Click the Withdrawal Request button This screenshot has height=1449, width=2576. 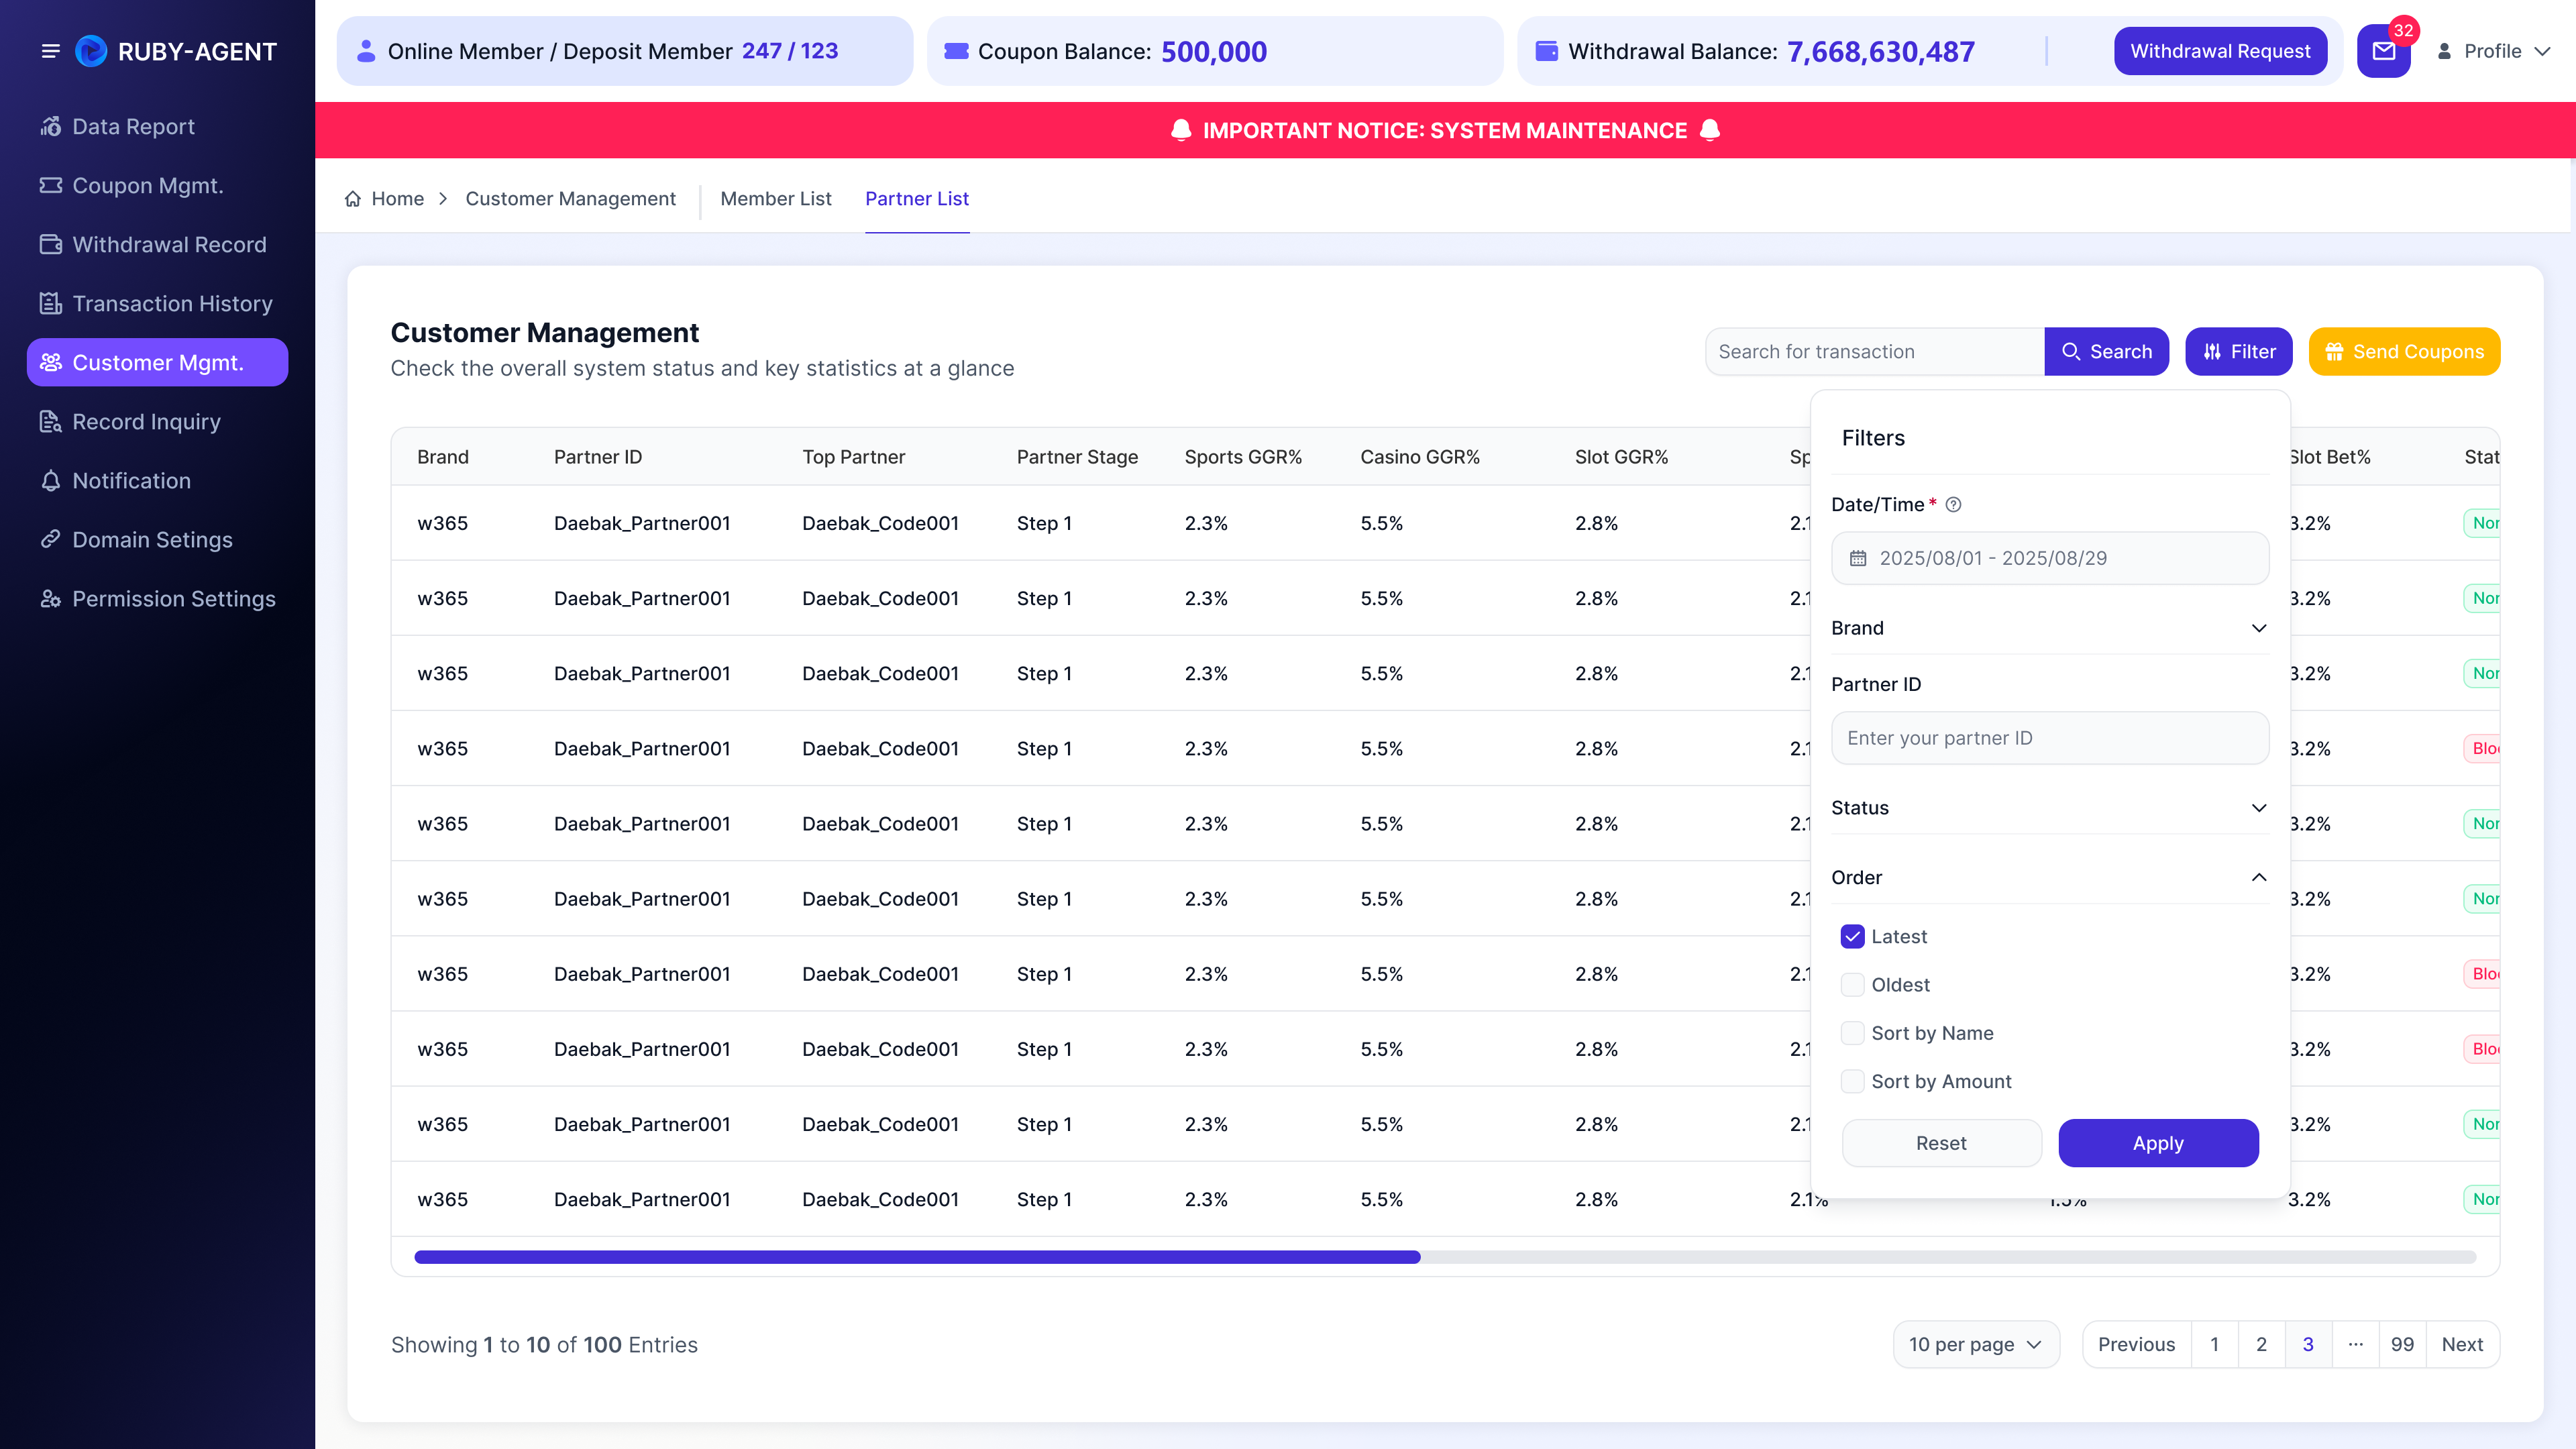click(2220, 51)
